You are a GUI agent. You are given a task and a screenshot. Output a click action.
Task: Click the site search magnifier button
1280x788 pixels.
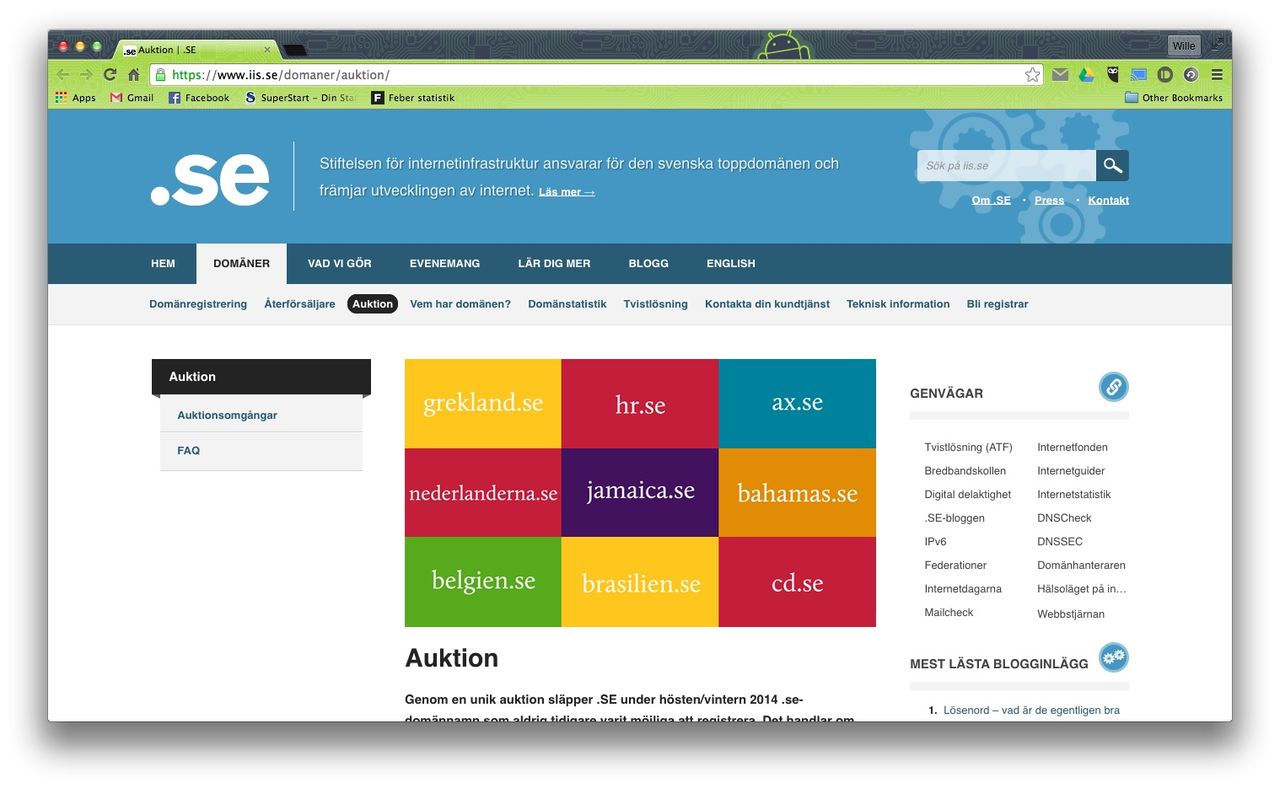1112,166
